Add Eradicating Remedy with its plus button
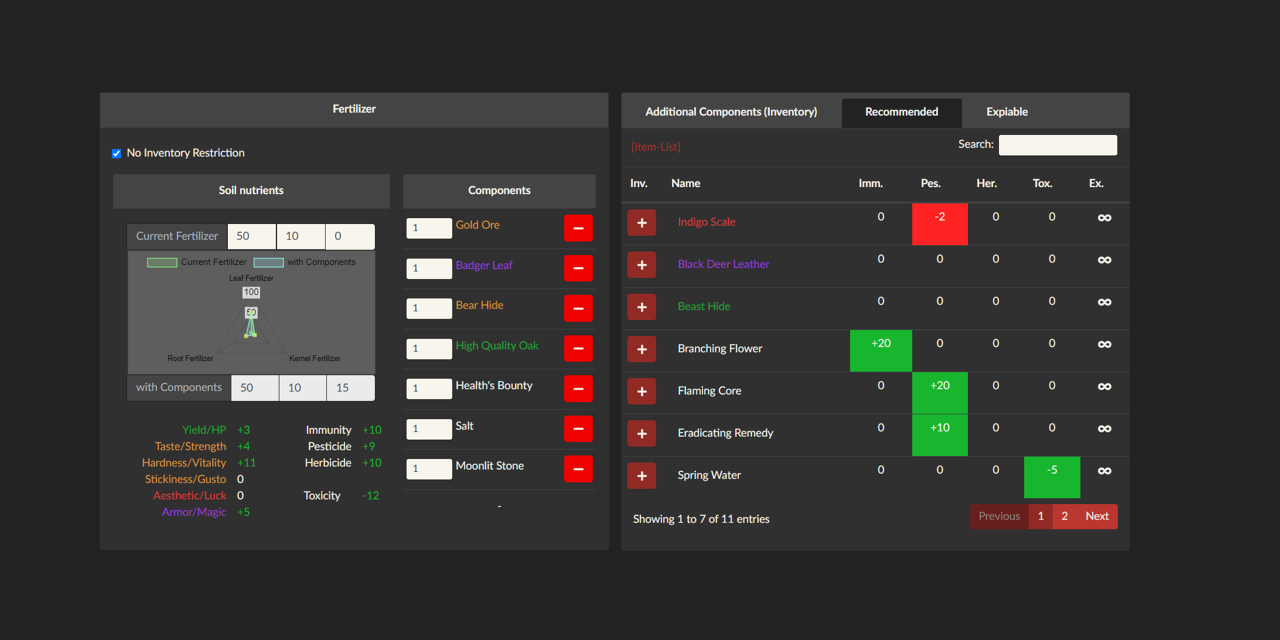The width and height of the screenshot is (1280, 640). click(x=642, y=433)
